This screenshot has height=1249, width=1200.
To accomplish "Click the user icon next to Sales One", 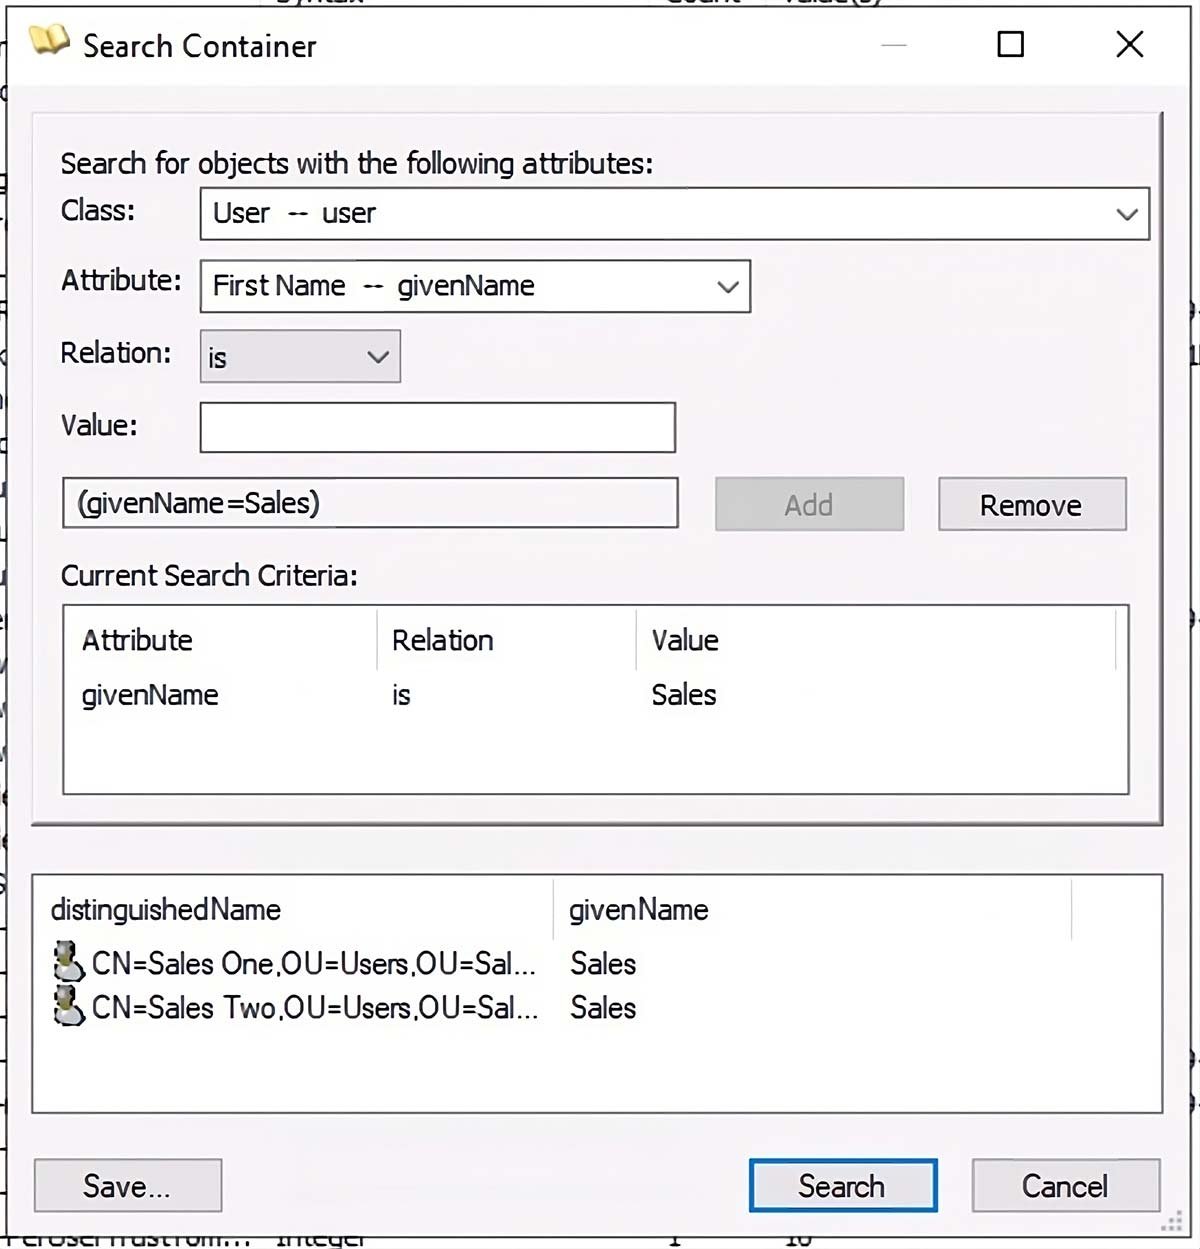I will tap(68, 963).
